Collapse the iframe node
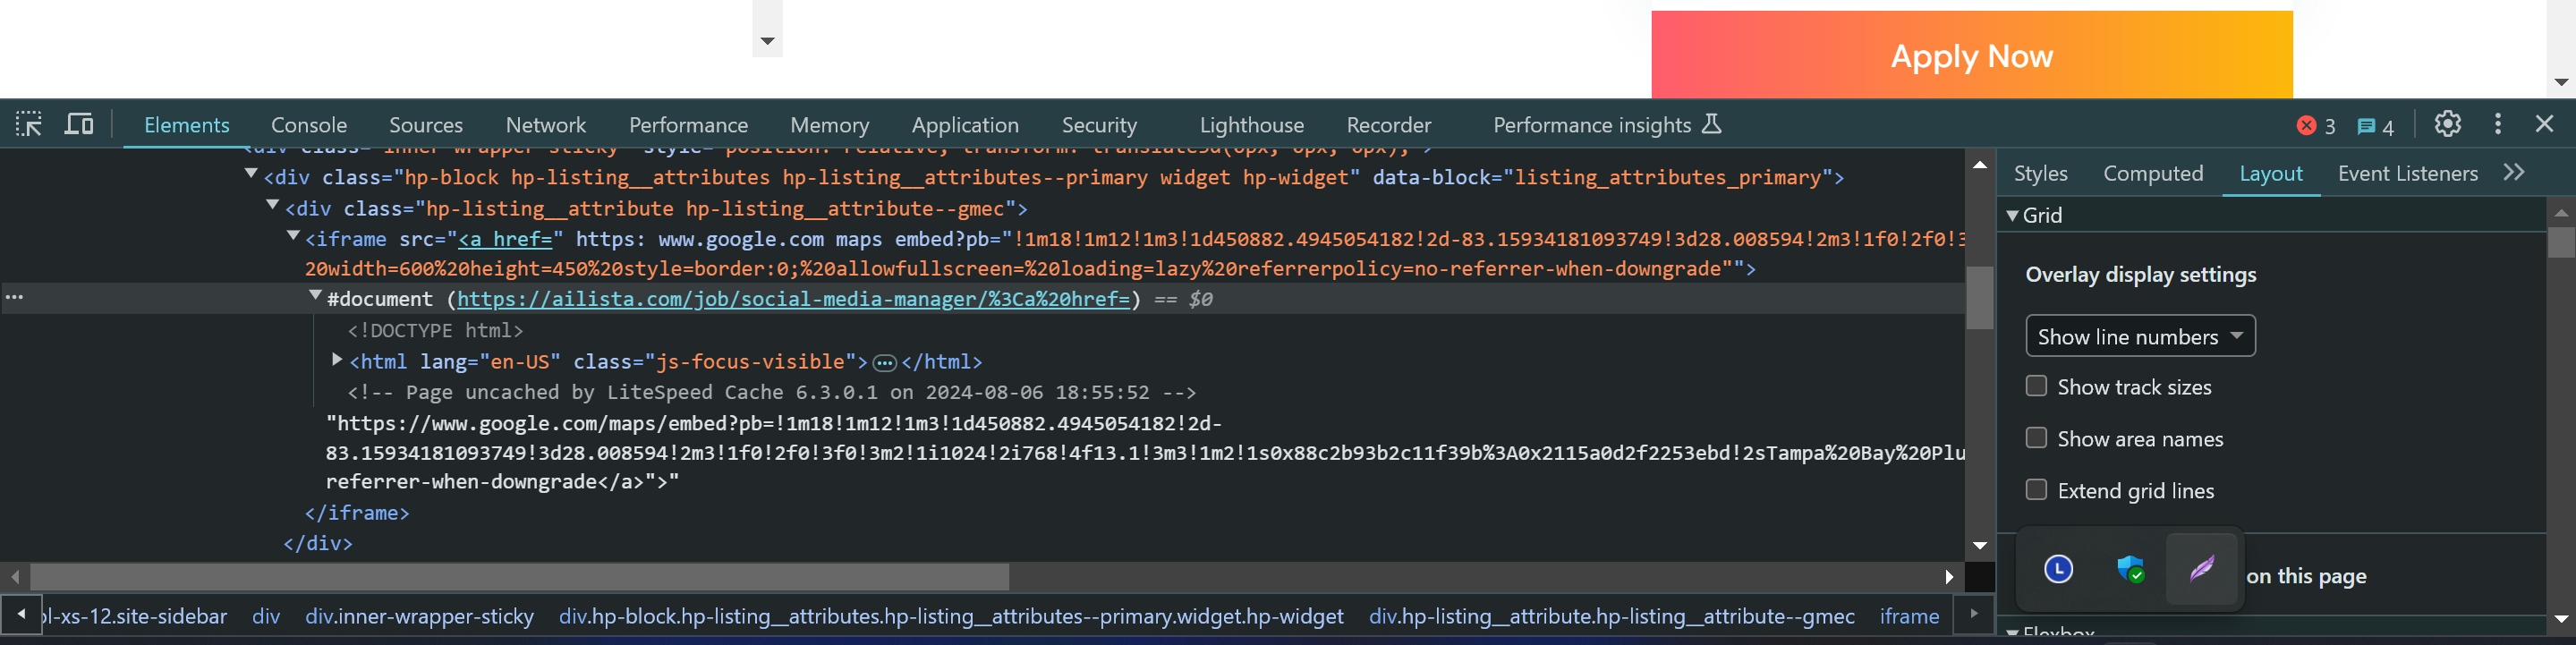Image resolution: width=2576 pixels, height=645 pixels. point(293,237)
